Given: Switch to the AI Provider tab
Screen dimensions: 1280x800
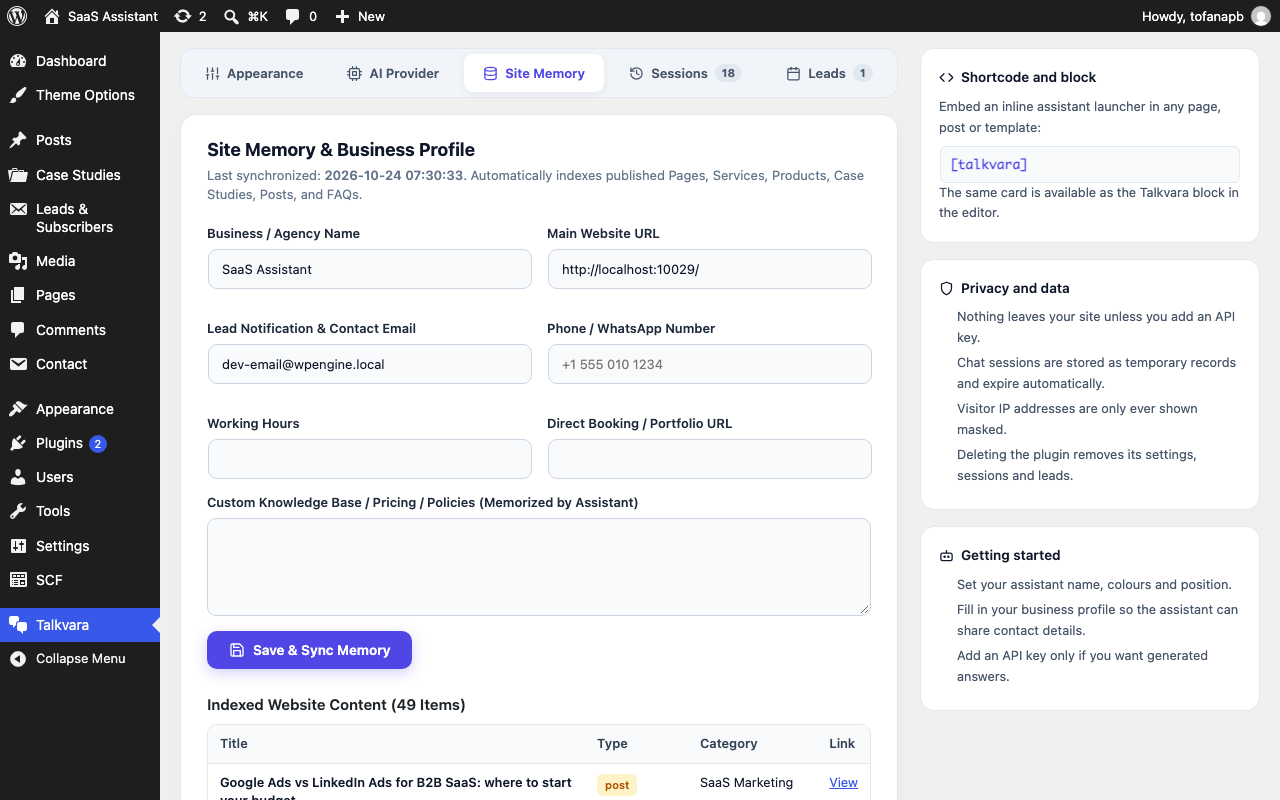Looking at the screenshot, I should [393, 73].
